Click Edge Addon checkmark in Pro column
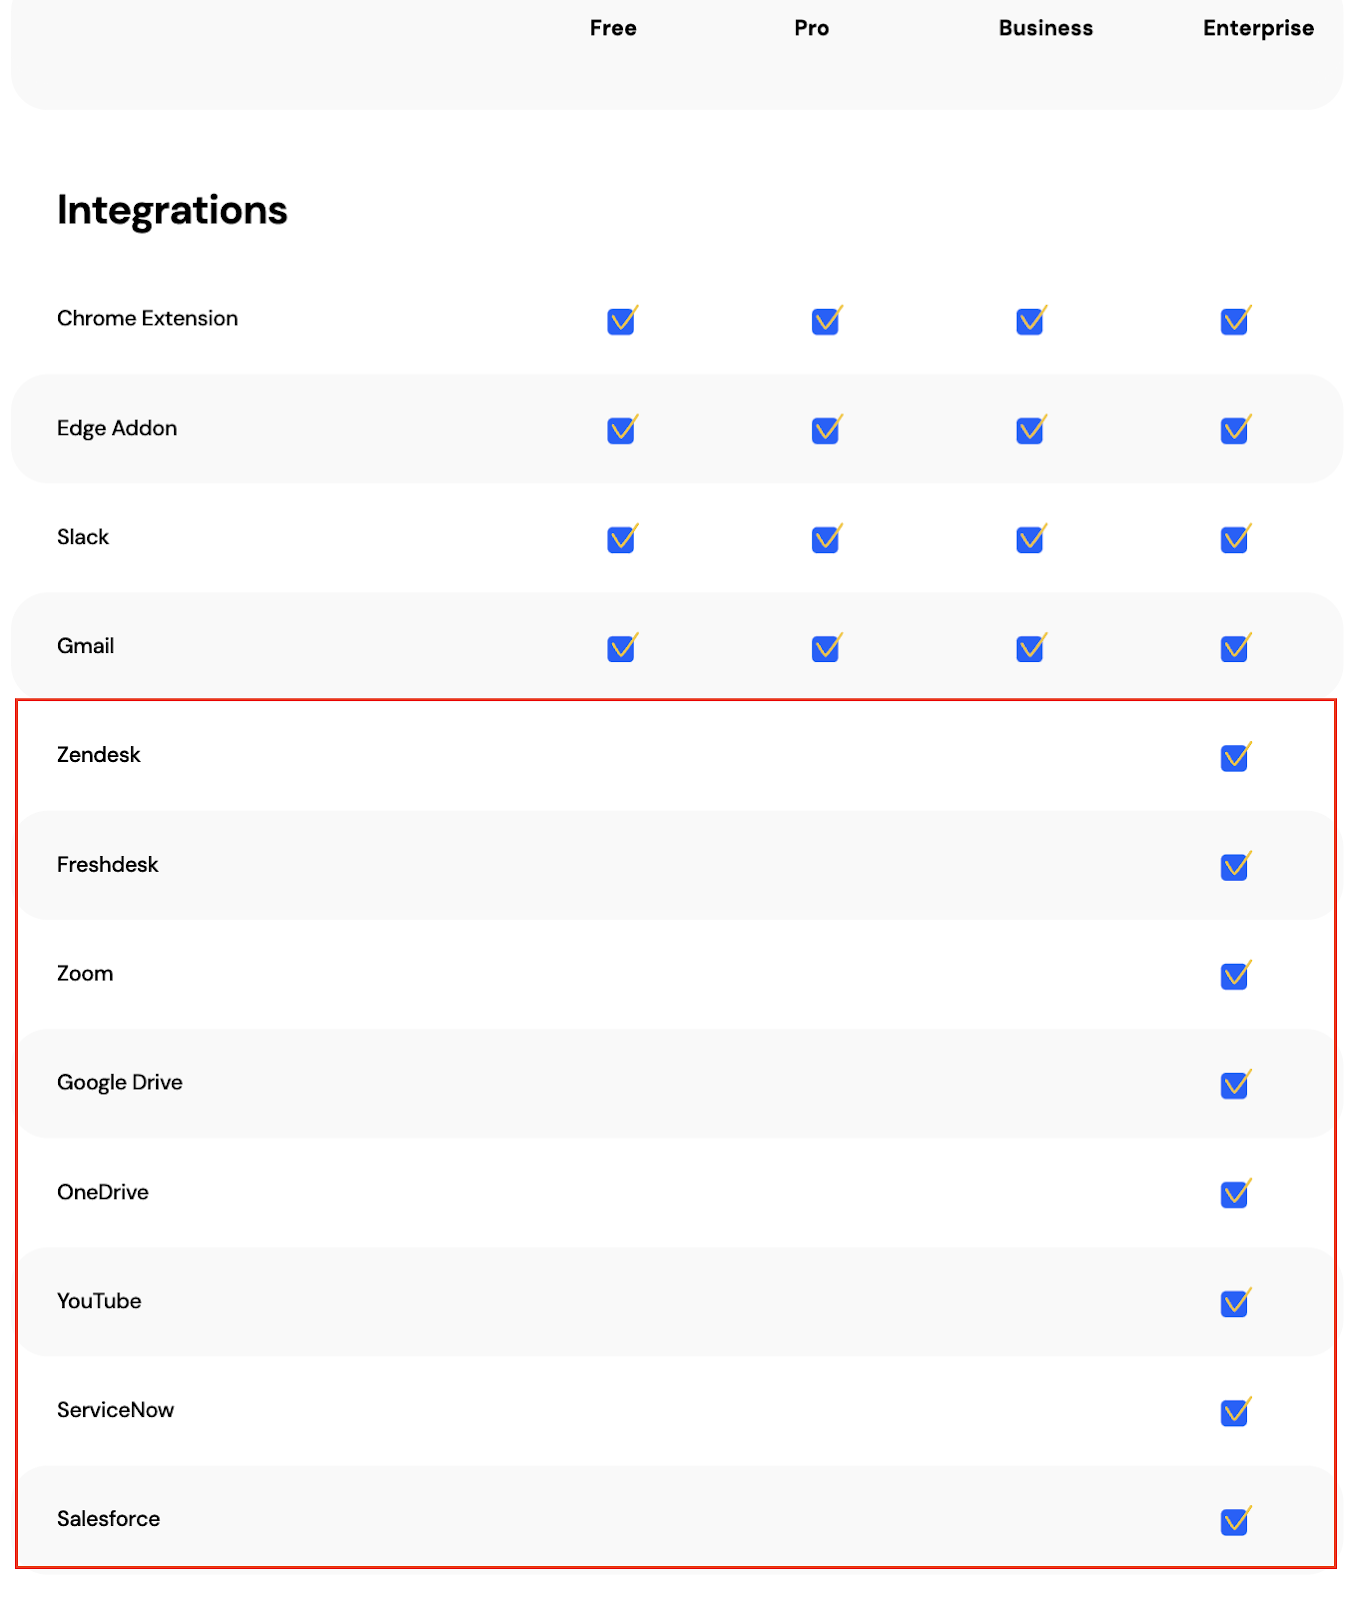1358x1600 pixels. (827, 429)
